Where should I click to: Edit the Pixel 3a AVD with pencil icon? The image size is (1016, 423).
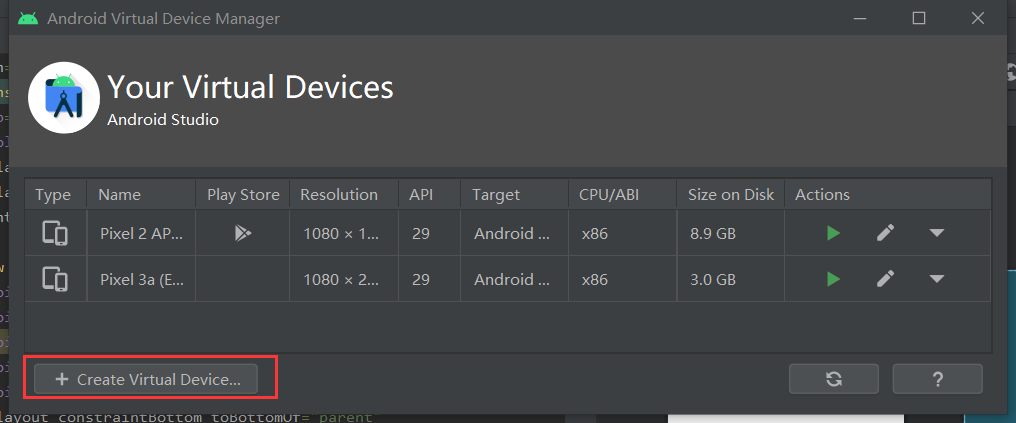[x=885, y=279]
